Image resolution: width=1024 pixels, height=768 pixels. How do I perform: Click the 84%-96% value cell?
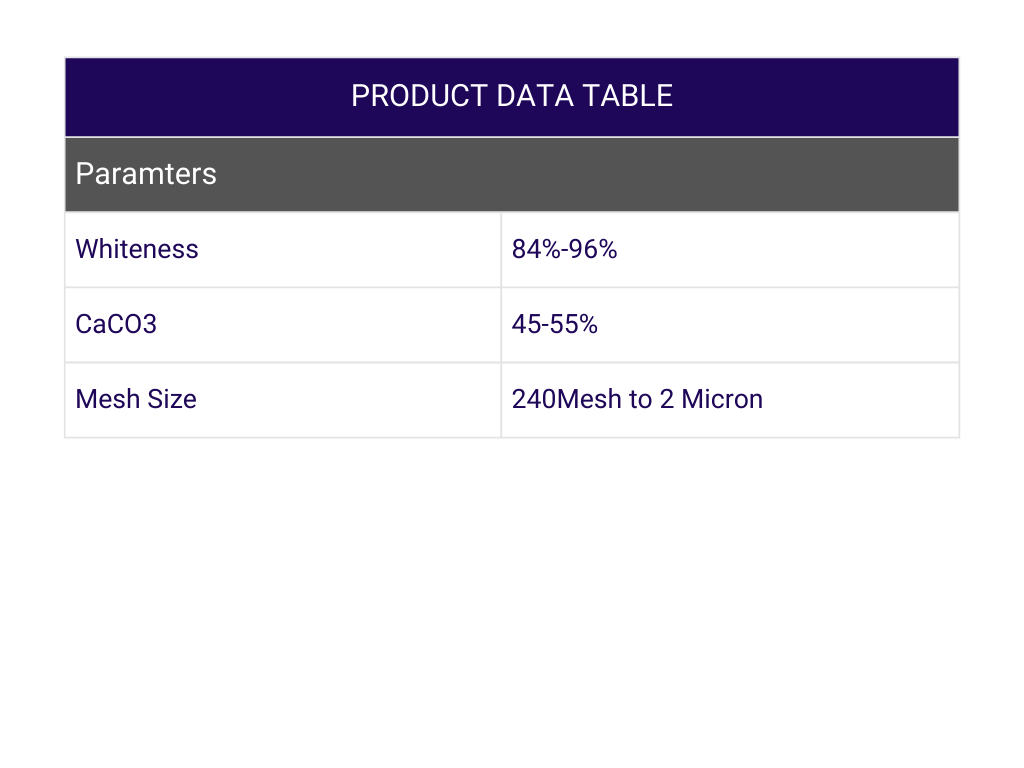point(565,249)
